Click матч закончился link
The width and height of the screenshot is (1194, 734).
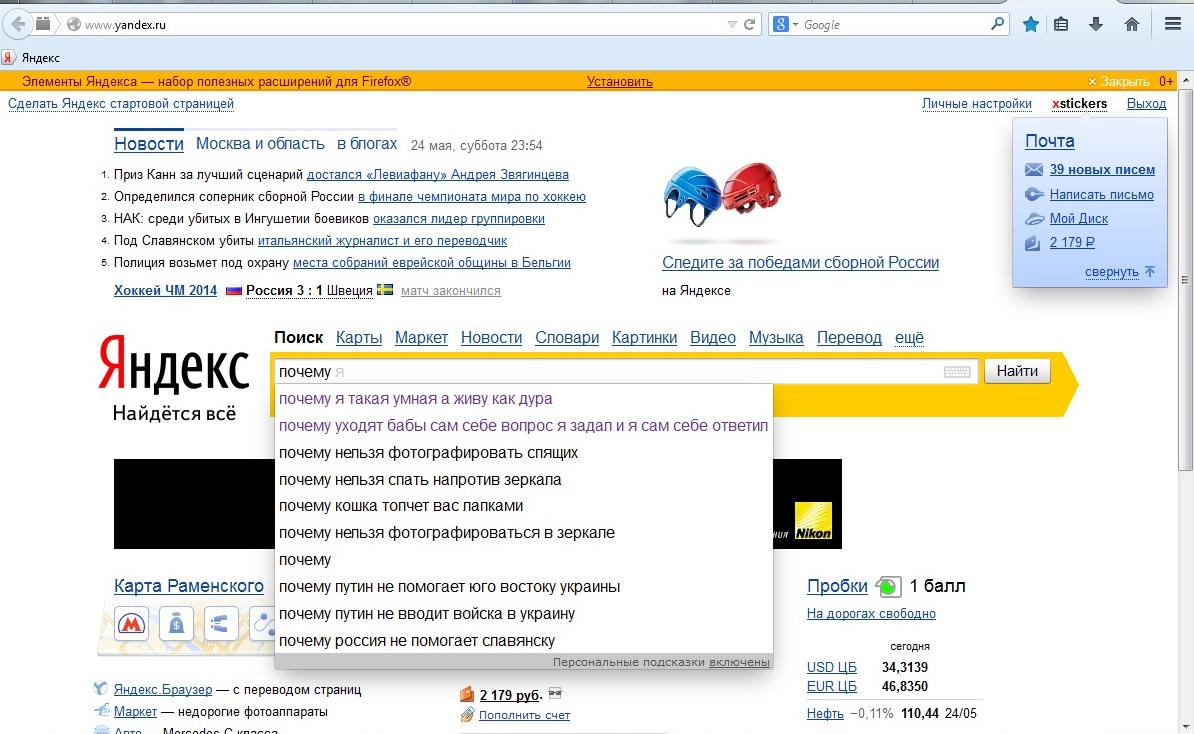(451, 290)
